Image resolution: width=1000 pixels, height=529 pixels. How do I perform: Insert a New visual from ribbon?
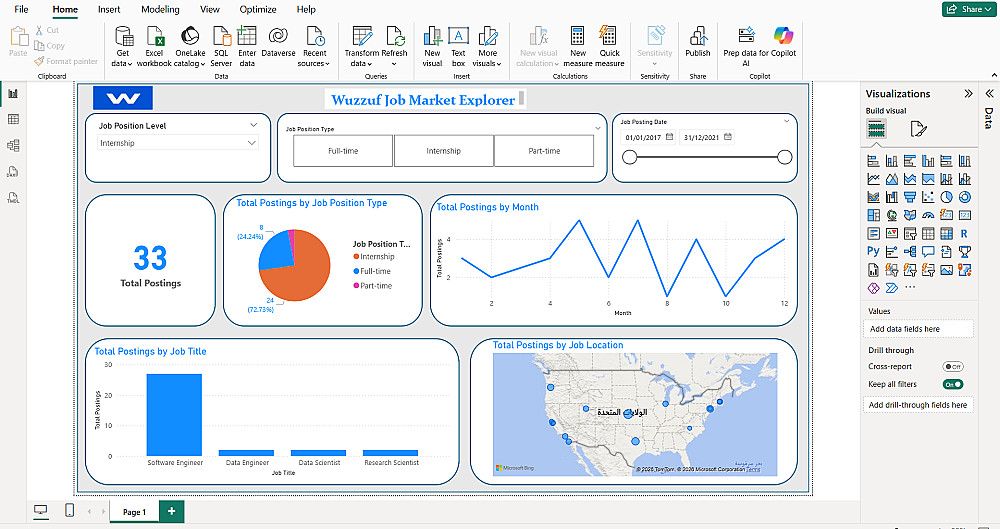pyautogui.click(x=432, y=46)
